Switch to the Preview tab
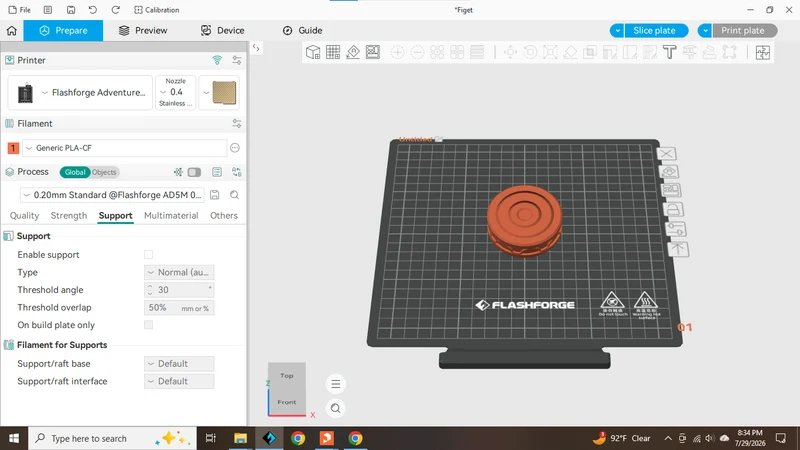Viewport: 800px width, 450px height. [x=143, y=31]
